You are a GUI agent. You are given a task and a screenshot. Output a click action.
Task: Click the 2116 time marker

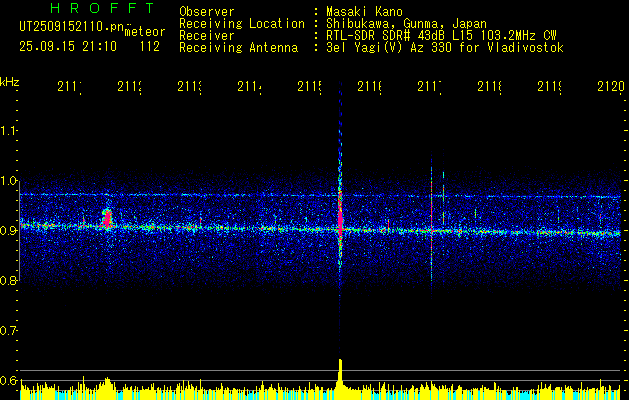tap(369, 86)
